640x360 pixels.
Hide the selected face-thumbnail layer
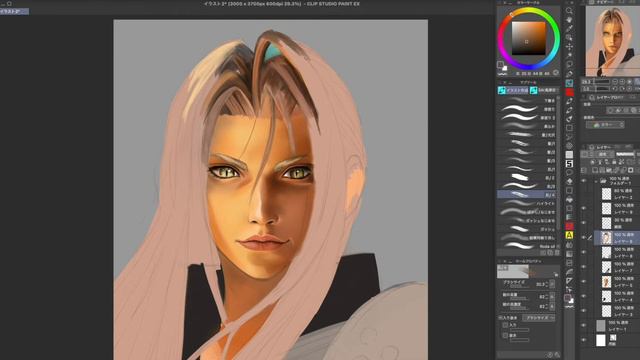[x=583, y=238]
